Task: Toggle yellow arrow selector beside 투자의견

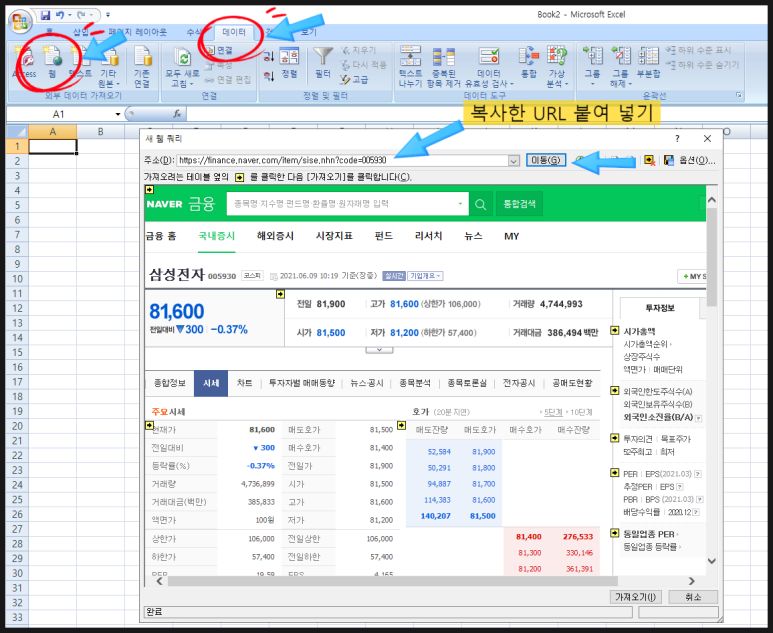Action: pyautogui.click(x=614, y=438)
